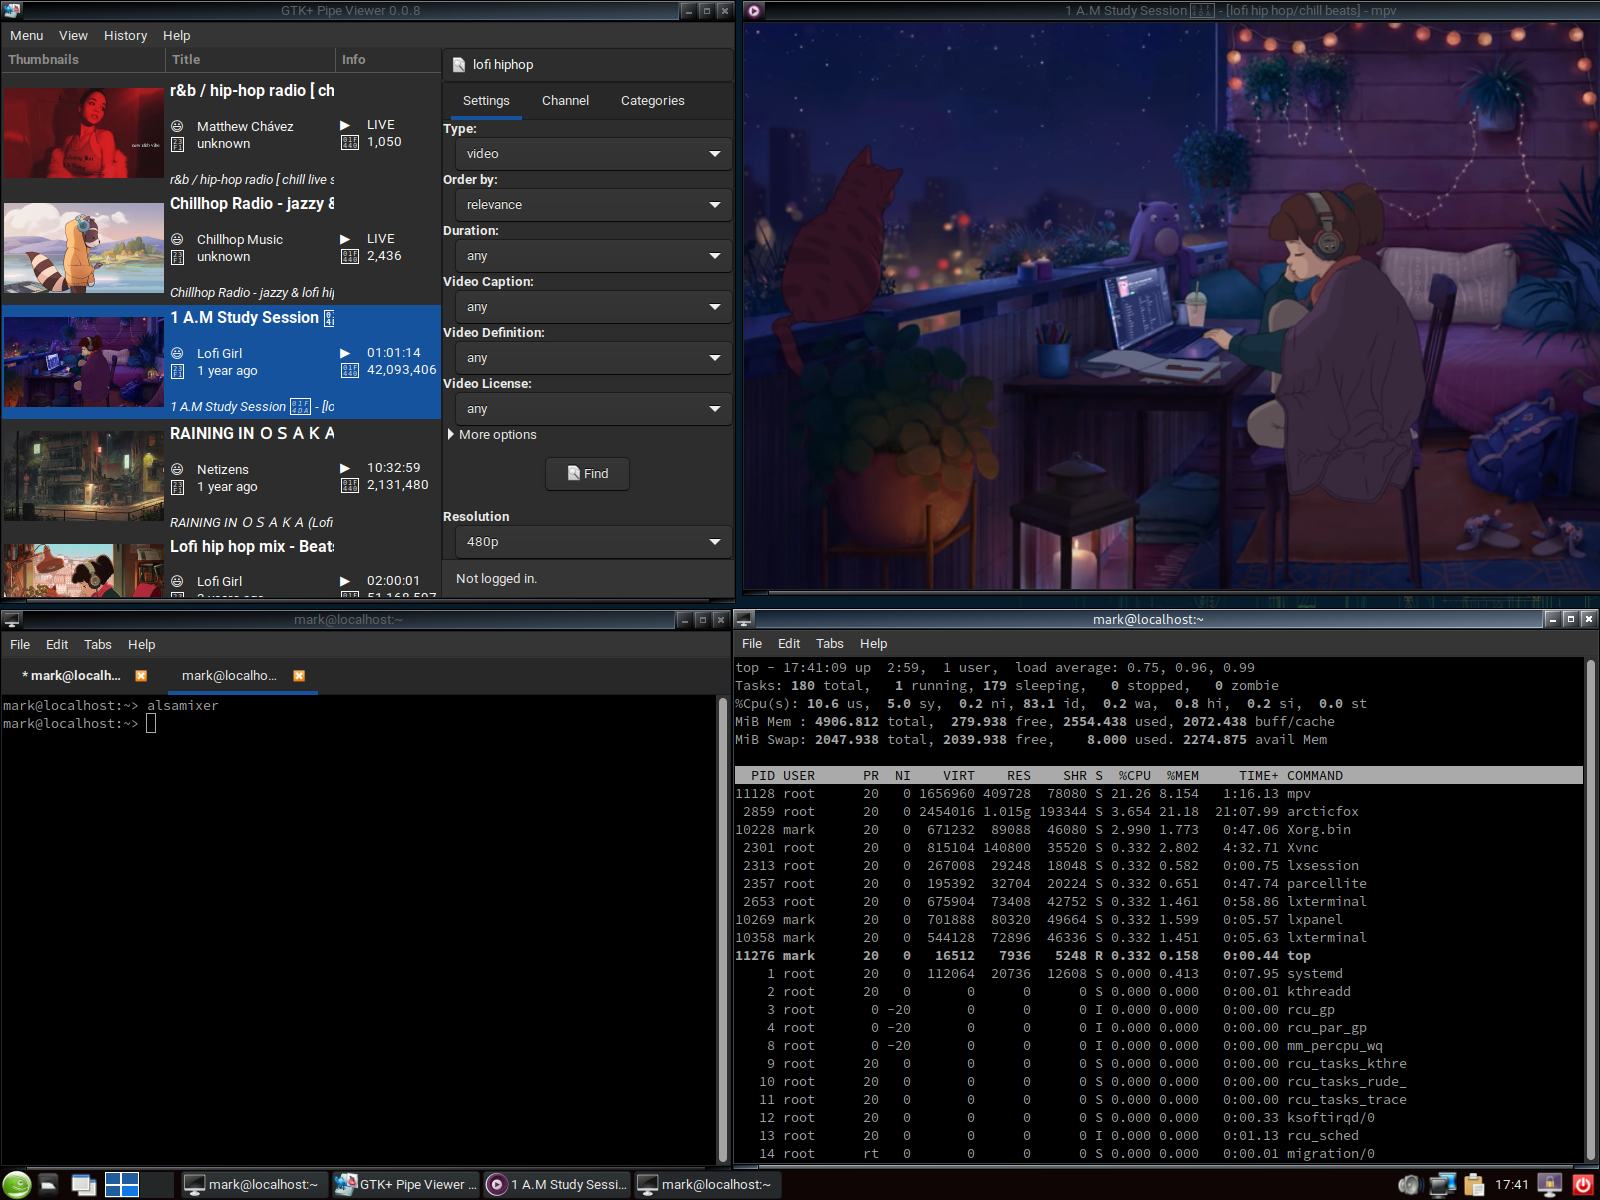Viewport: 1600px width, 1200px height.
Task: Open History menu in Pipe Viewer
Action: point(126,36)
